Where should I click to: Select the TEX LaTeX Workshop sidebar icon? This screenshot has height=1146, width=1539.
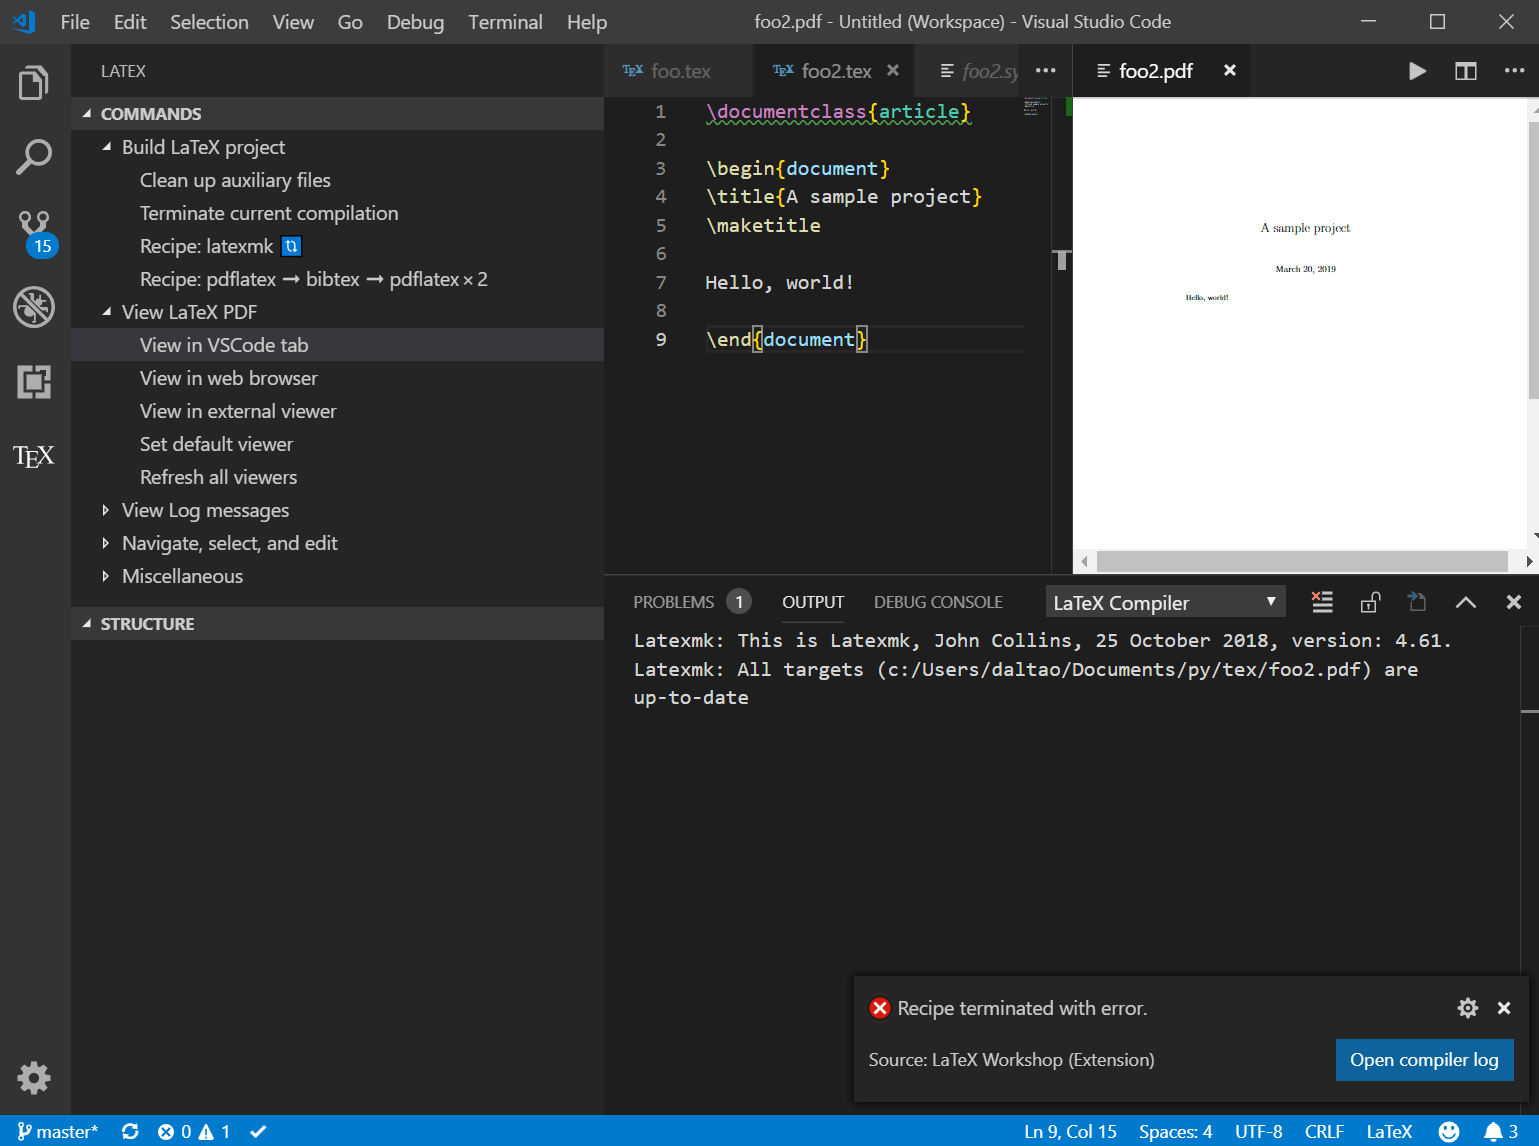pos(33,456)
